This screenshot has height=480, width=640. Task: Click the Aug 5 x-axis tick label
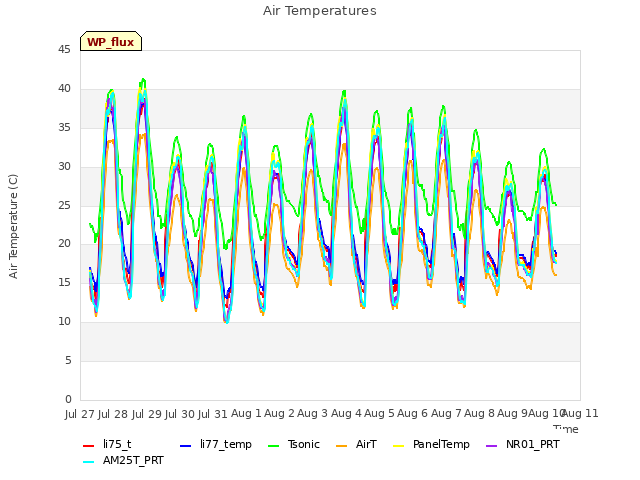coord(379,413)
